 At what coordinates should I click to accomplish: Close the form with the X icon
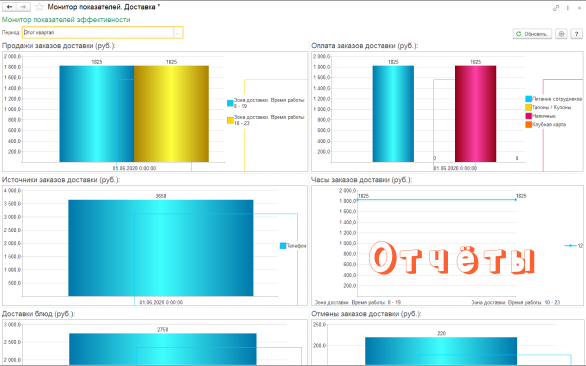[x=580, y=7]
